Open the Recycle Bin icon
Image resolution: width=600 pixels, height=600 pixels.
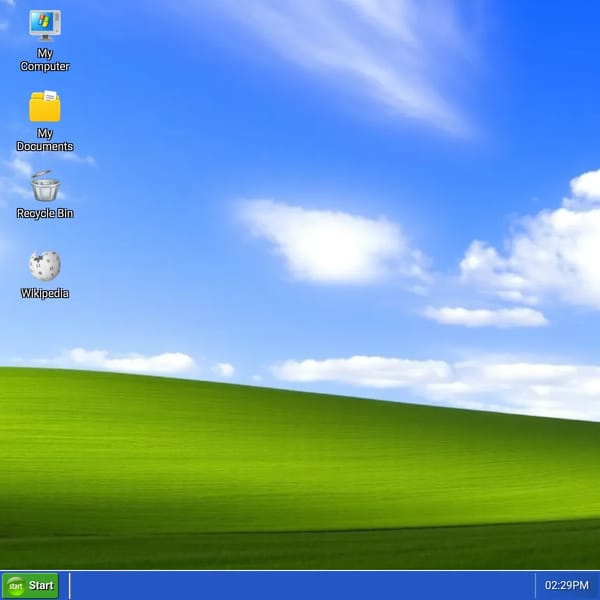pyautogui.click(x=45, y=186)
